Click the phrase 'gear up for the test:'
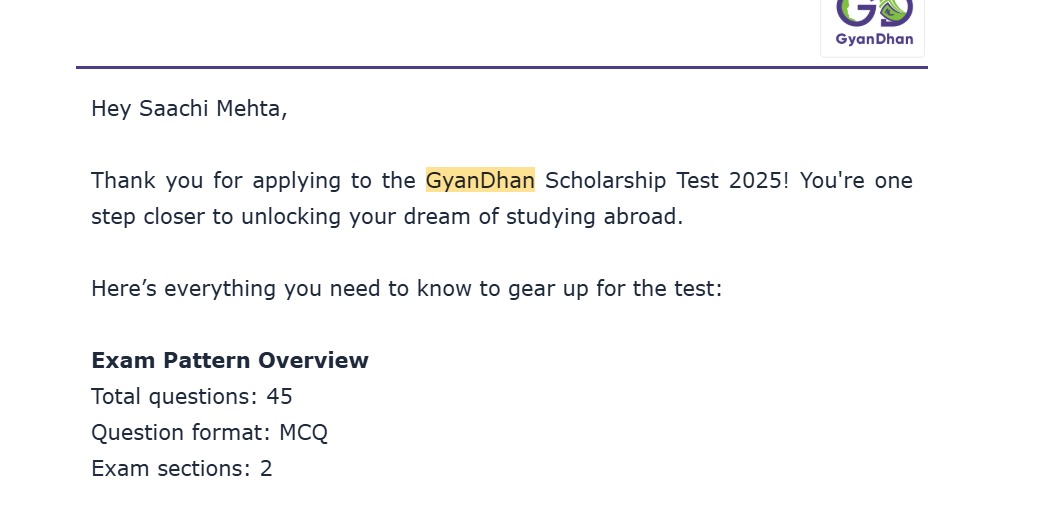 click(x=615, y=288)
